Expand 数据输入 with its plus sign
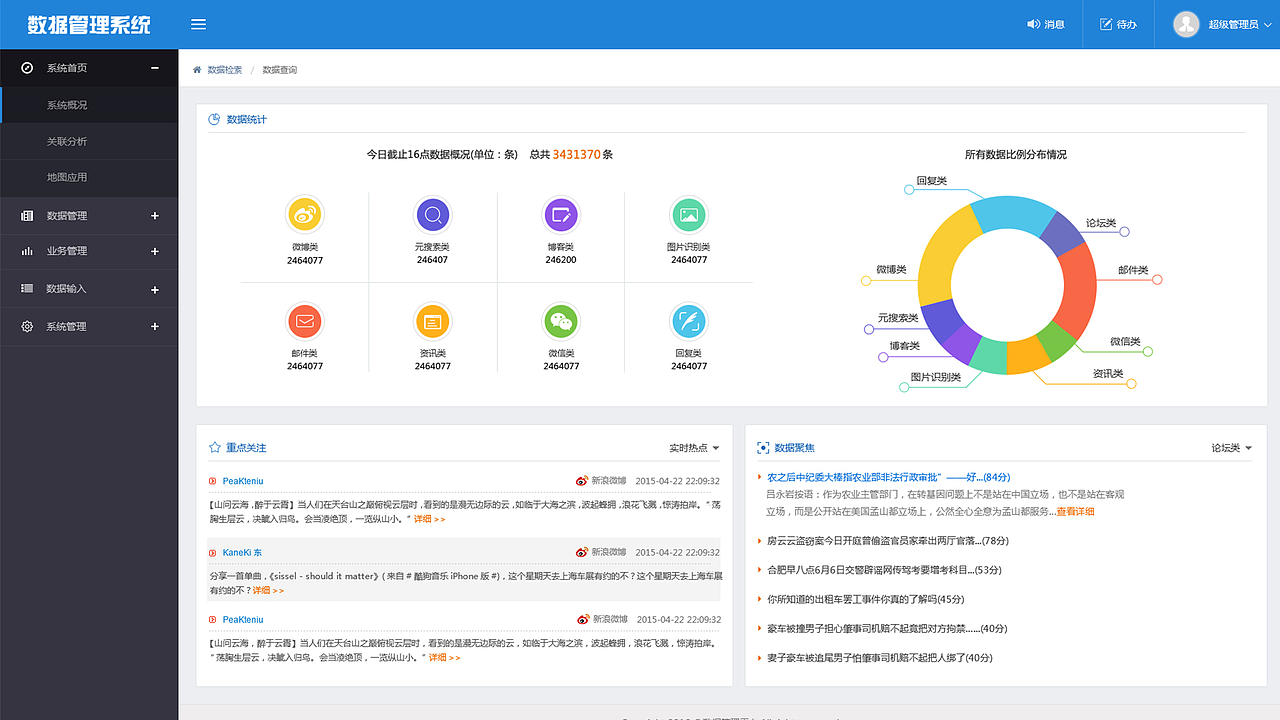The image size is (1280, 720). pyautogui.click(x=155, y=290)
